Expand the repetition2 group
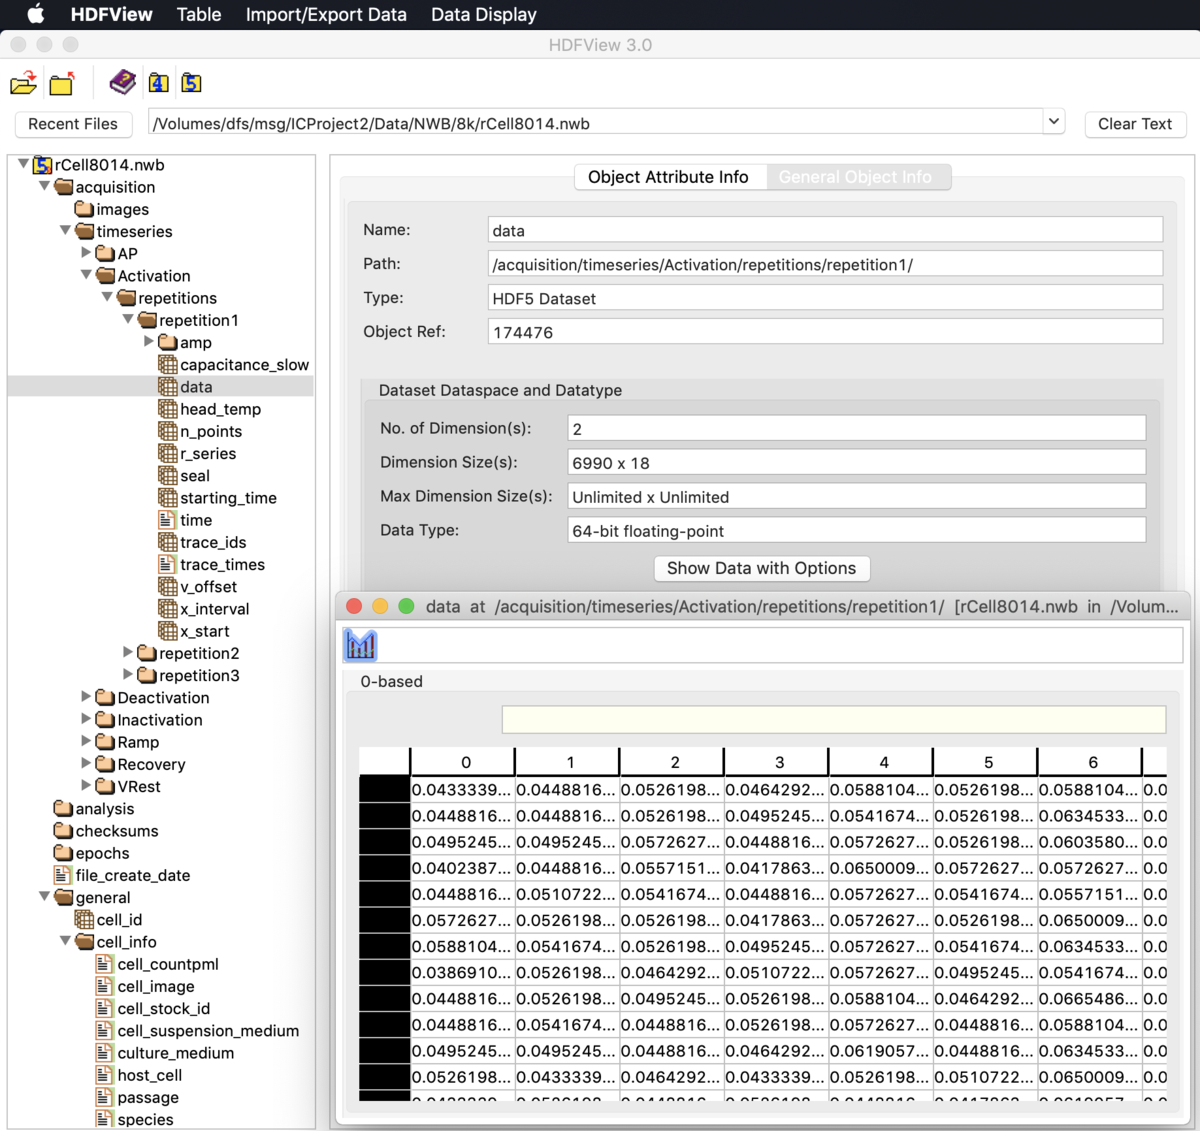 click(x=128, y=652)
